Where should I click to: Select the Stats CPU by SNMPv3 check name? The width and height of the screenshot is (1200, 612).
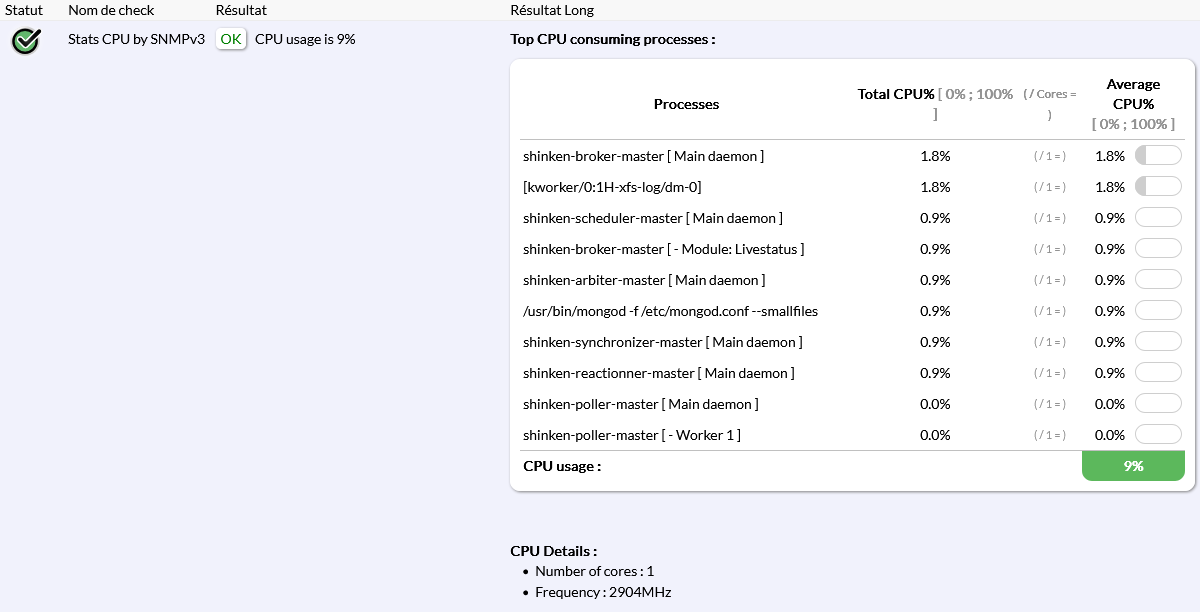click(x=137, y=39)
